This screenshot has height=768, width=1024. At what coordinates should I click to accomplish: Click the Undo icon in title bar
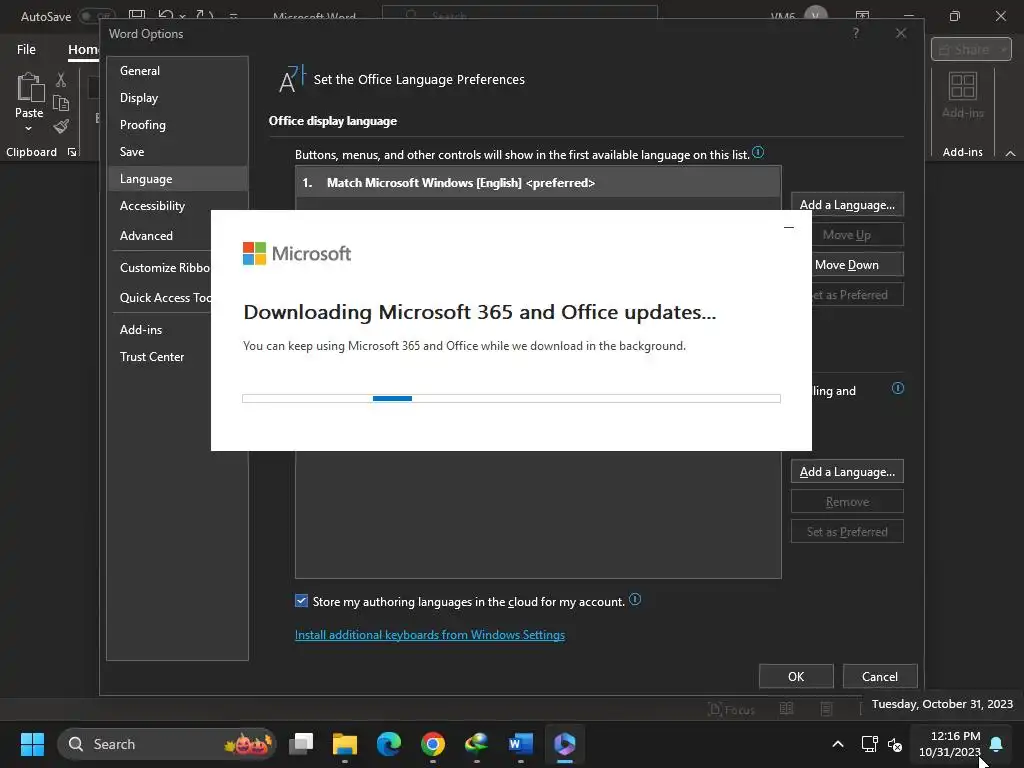click(166, 15)
